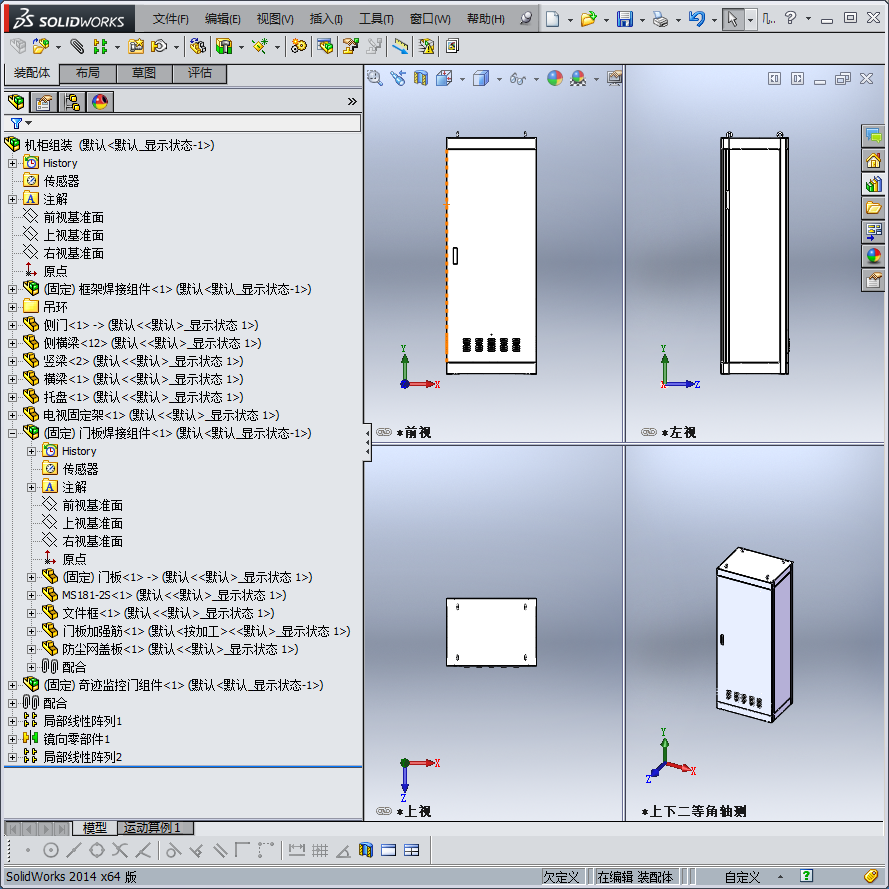Switch to the 运动算例1 tab
The width and height of the screenshot is (889, 889).
(x=155, y=828)
